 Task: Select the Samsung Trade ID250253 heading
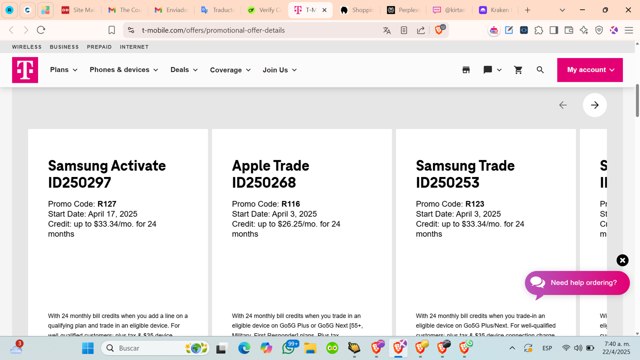(x=465, y=174)
